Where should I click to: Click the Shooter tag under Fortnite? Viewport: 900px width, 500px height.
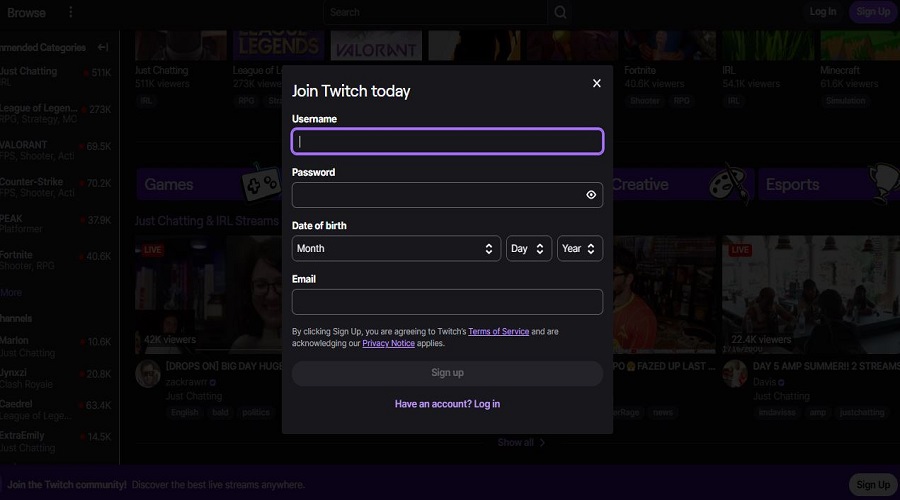tap(645, 100)
